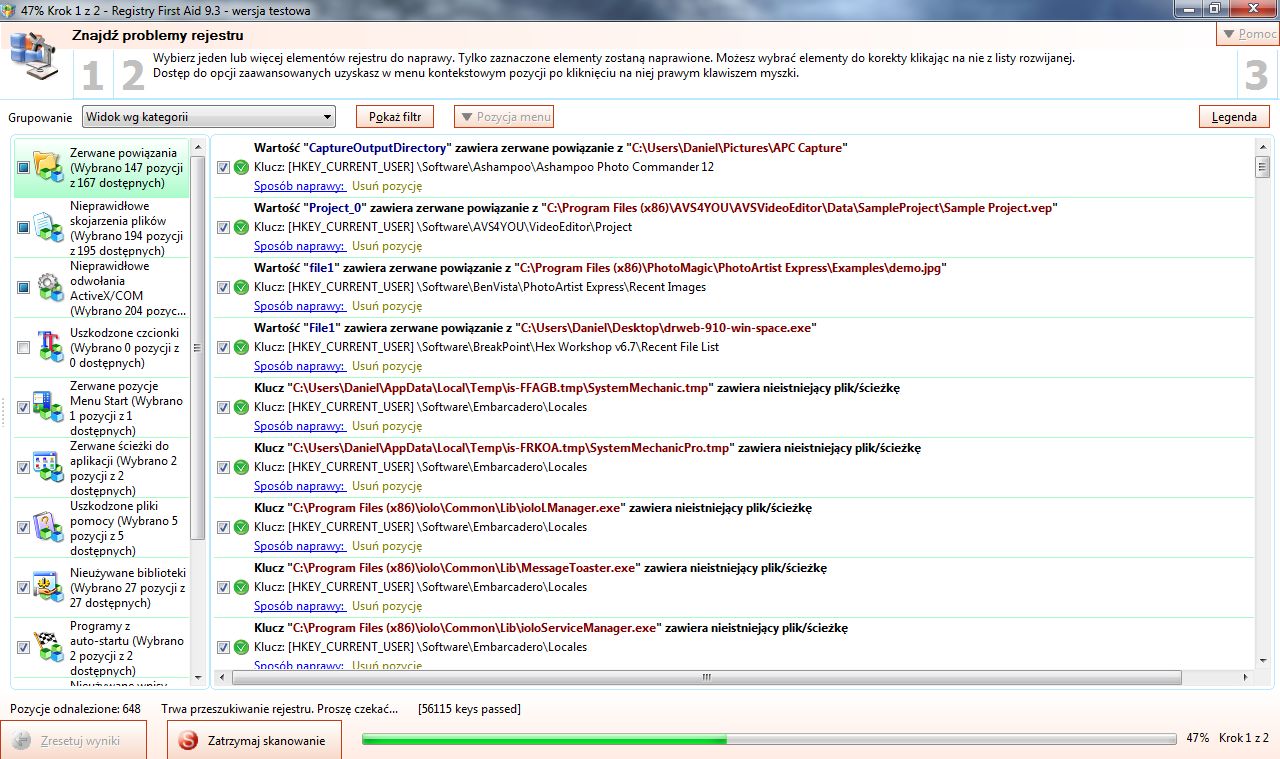Image resolution: width=1280 pixels, height=759 pixels.
Task: Click the Zerwane pozycje Menu Start icon
Action: pyautogui.click(x=48, y=408)
